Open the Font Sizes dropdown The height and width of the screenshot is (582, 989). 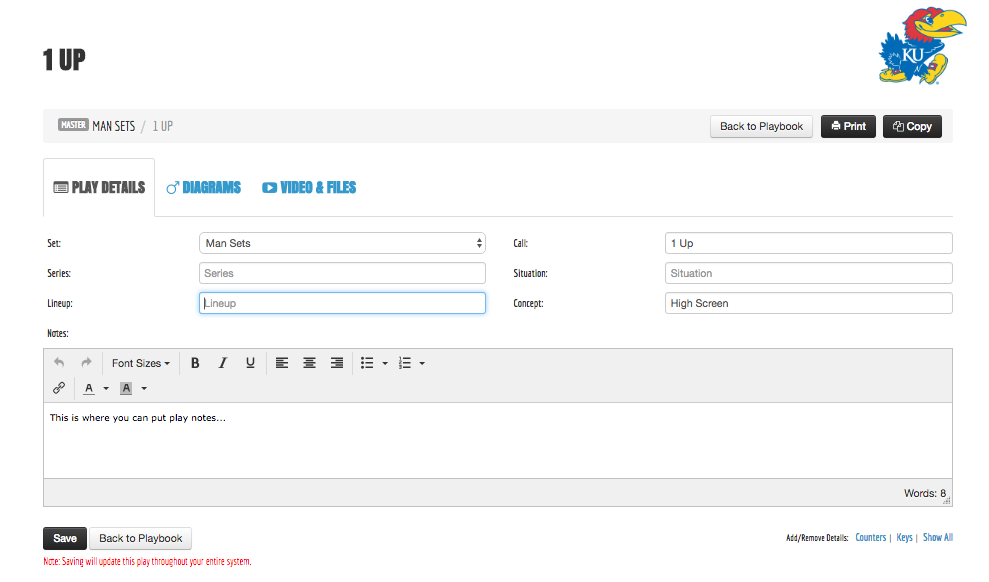point(140,363)
